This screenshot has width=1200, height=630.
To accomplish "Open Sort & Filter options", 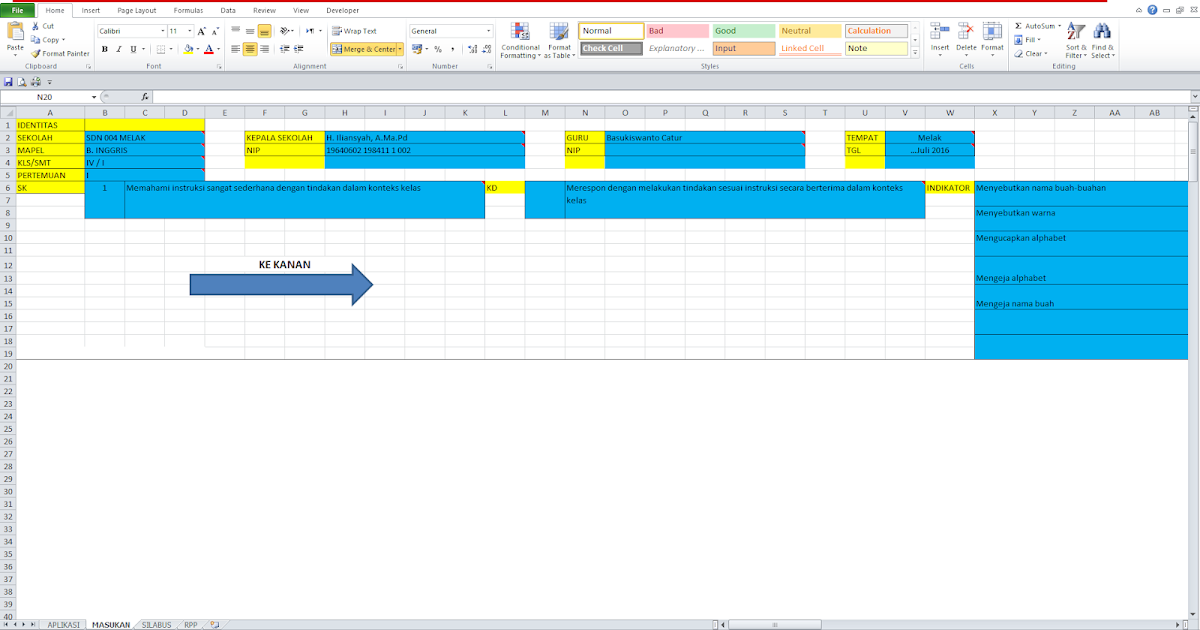I will [x=1076, y=40].
